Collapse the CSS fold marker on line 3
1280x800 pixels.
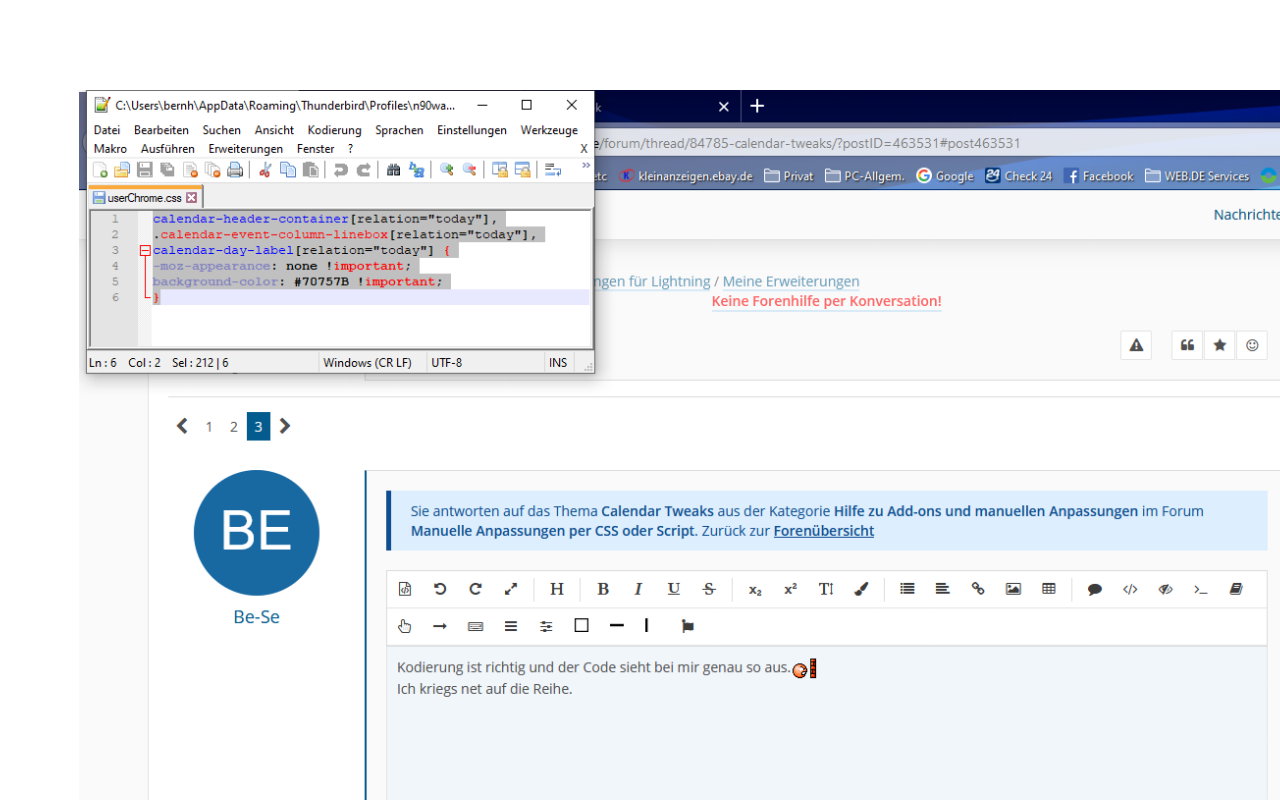click(145, 251)
